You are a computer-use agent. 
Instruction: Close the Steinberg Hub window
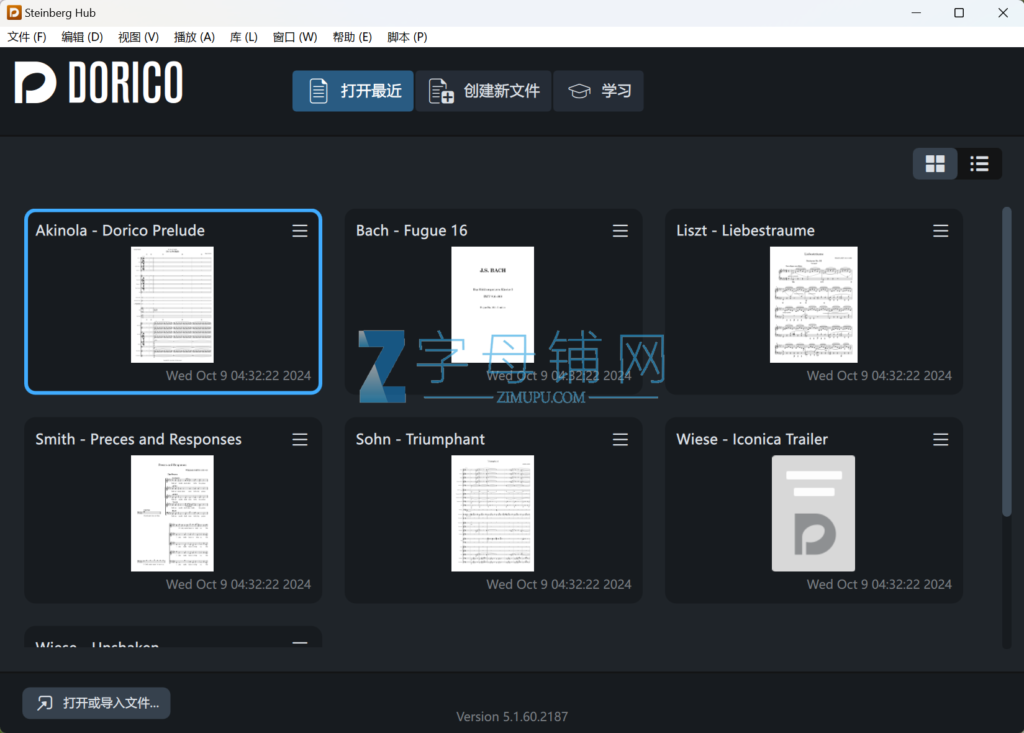point(1003,12)
